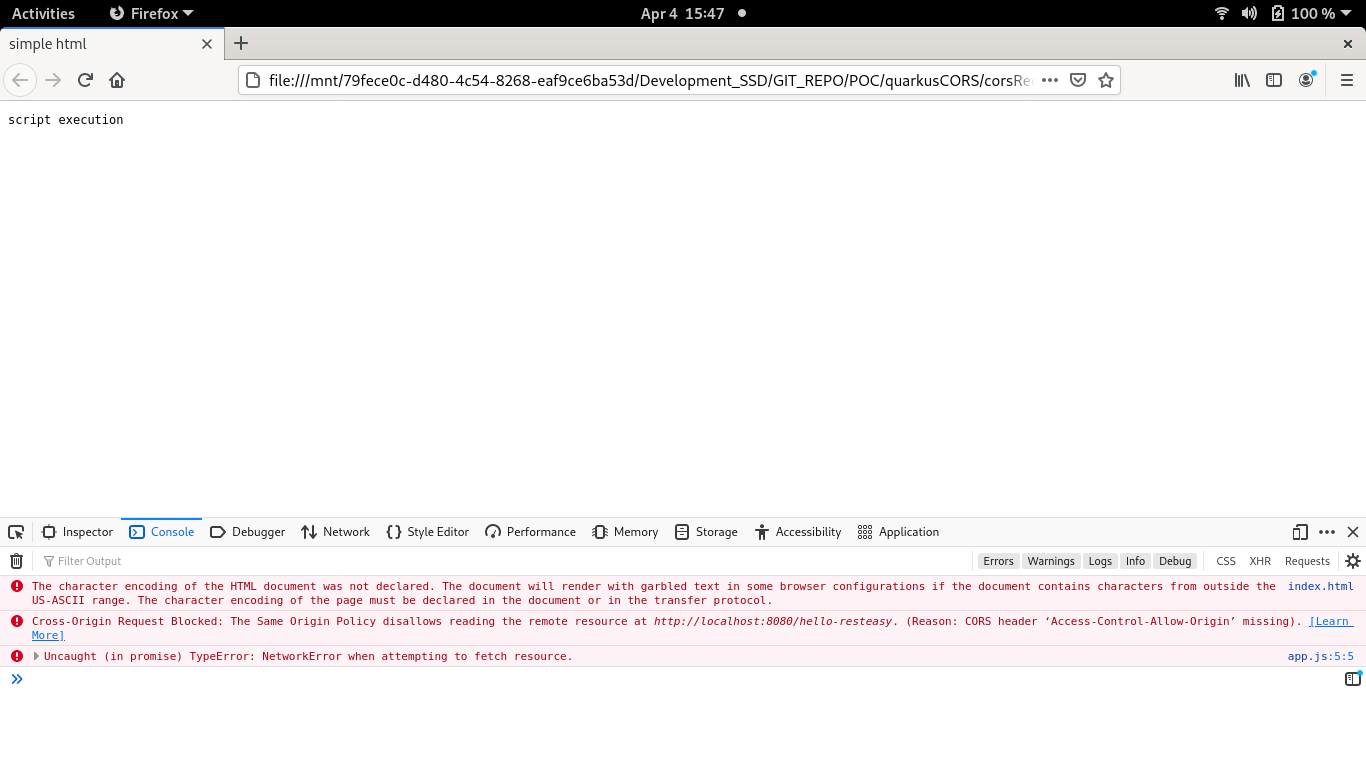Image resolution: width=1366 pixels, height=768 pixels.
Task: Click the forward navigation arrow
Action: pyautogui.click(x=53, y=80)
